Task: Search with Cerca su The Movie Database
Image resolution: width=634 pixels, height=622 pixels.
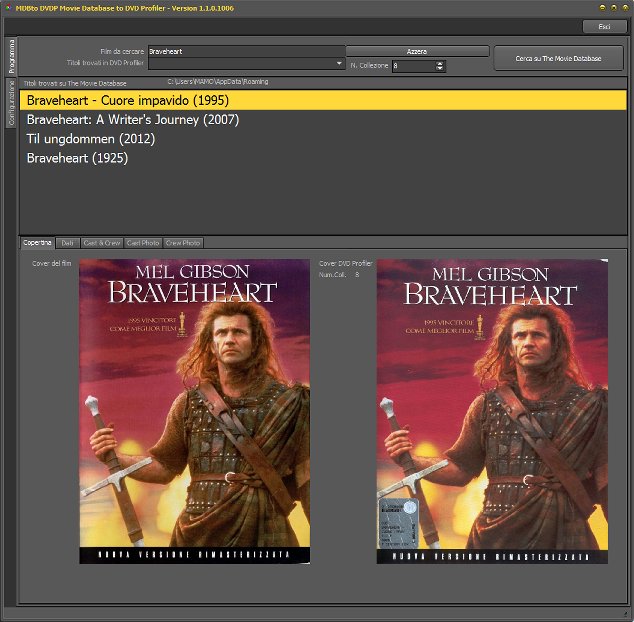Action: coord(558,58)
